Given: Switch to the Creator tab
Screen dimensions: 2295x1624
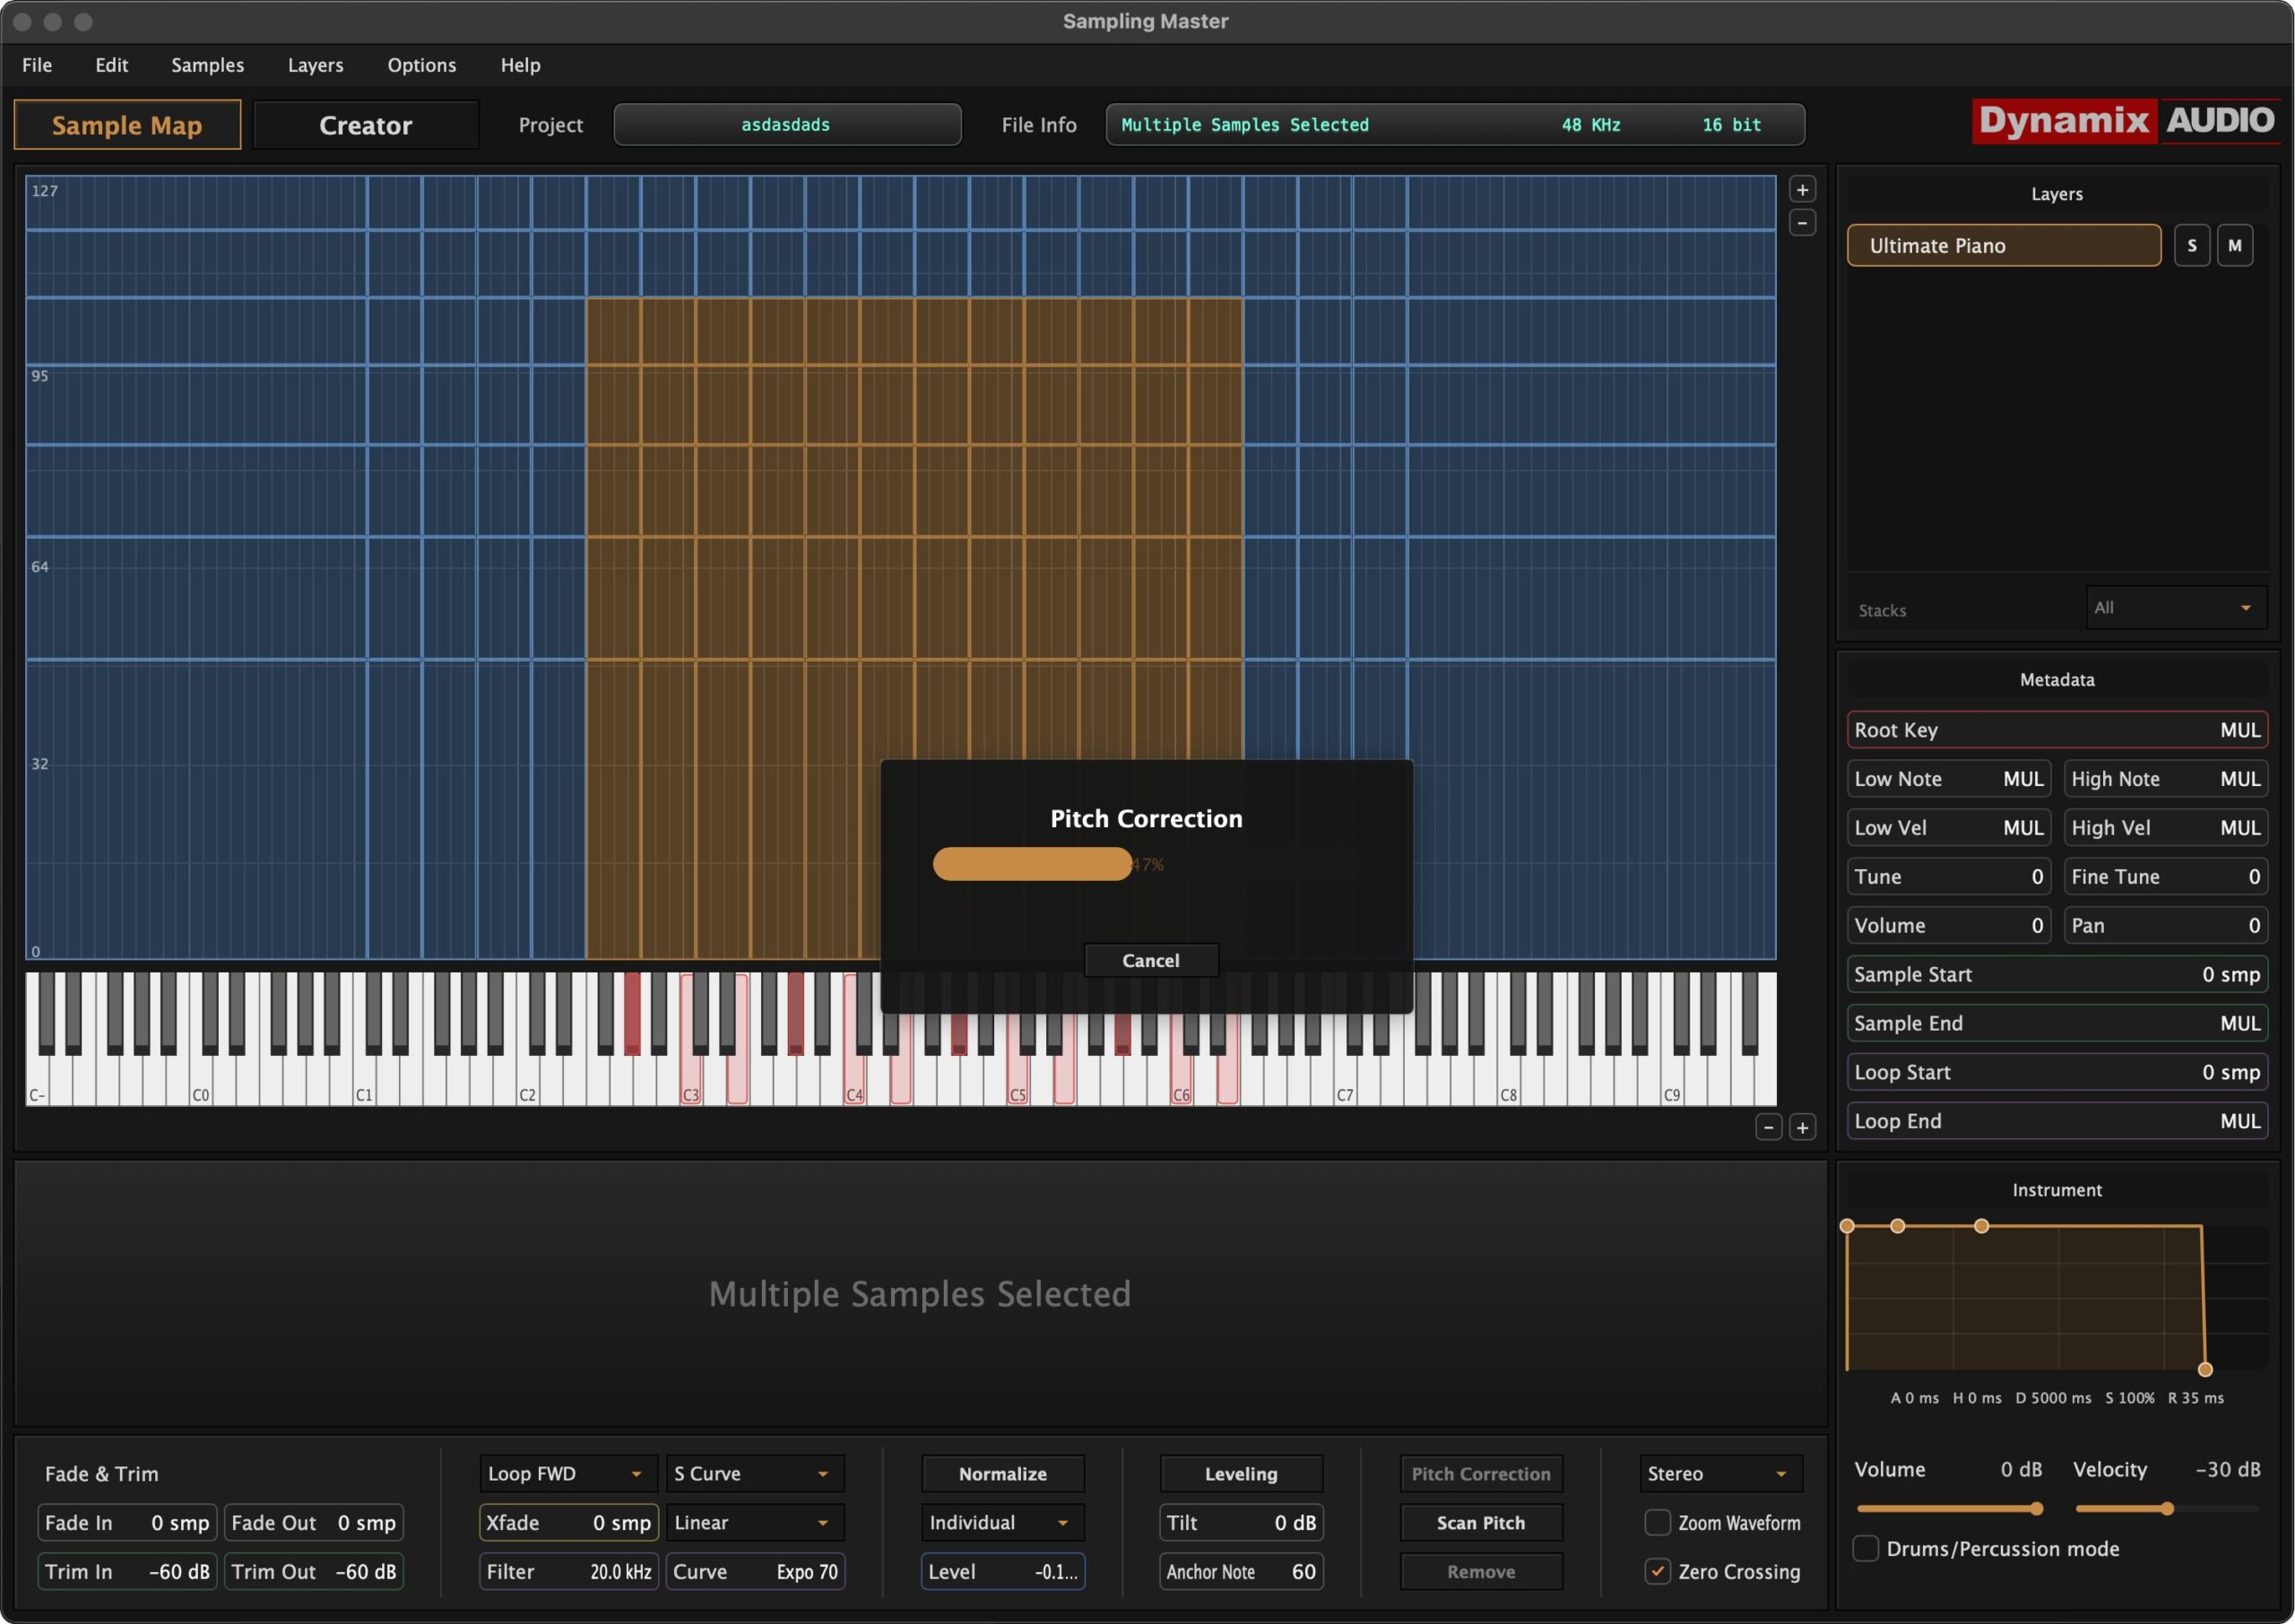Looking at the screenshot, I should [x=365, y=125].
